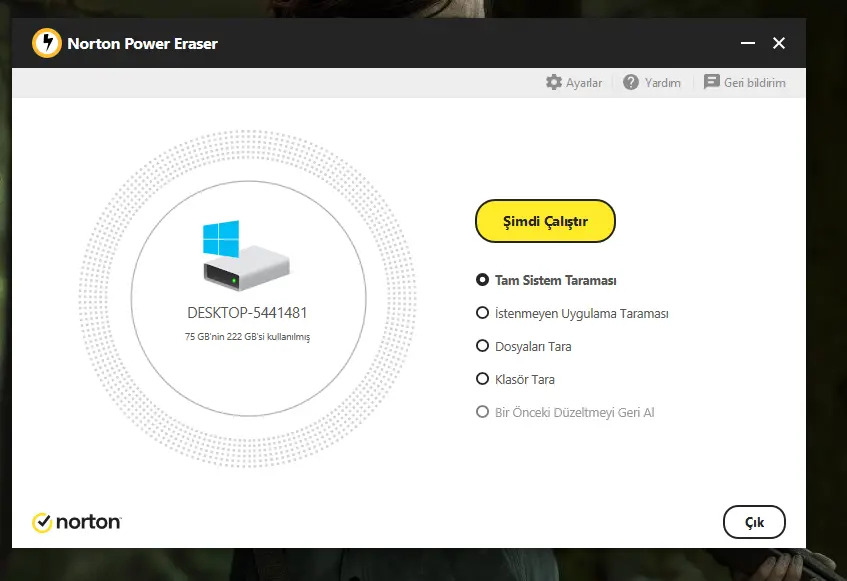The height and width of the screenshot is (581, 847).
Task: Click the Çık exit button
Action: (754, 522)
